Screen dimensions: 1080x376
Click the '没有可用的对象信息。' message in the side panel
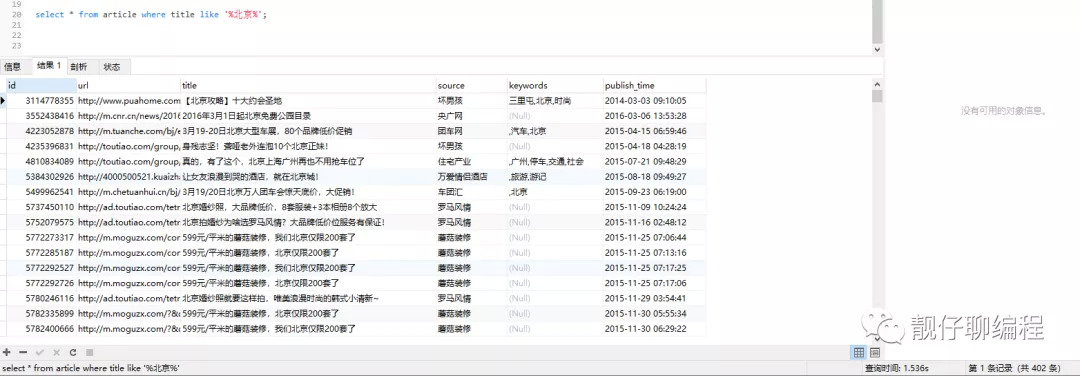click(1004, 110)
